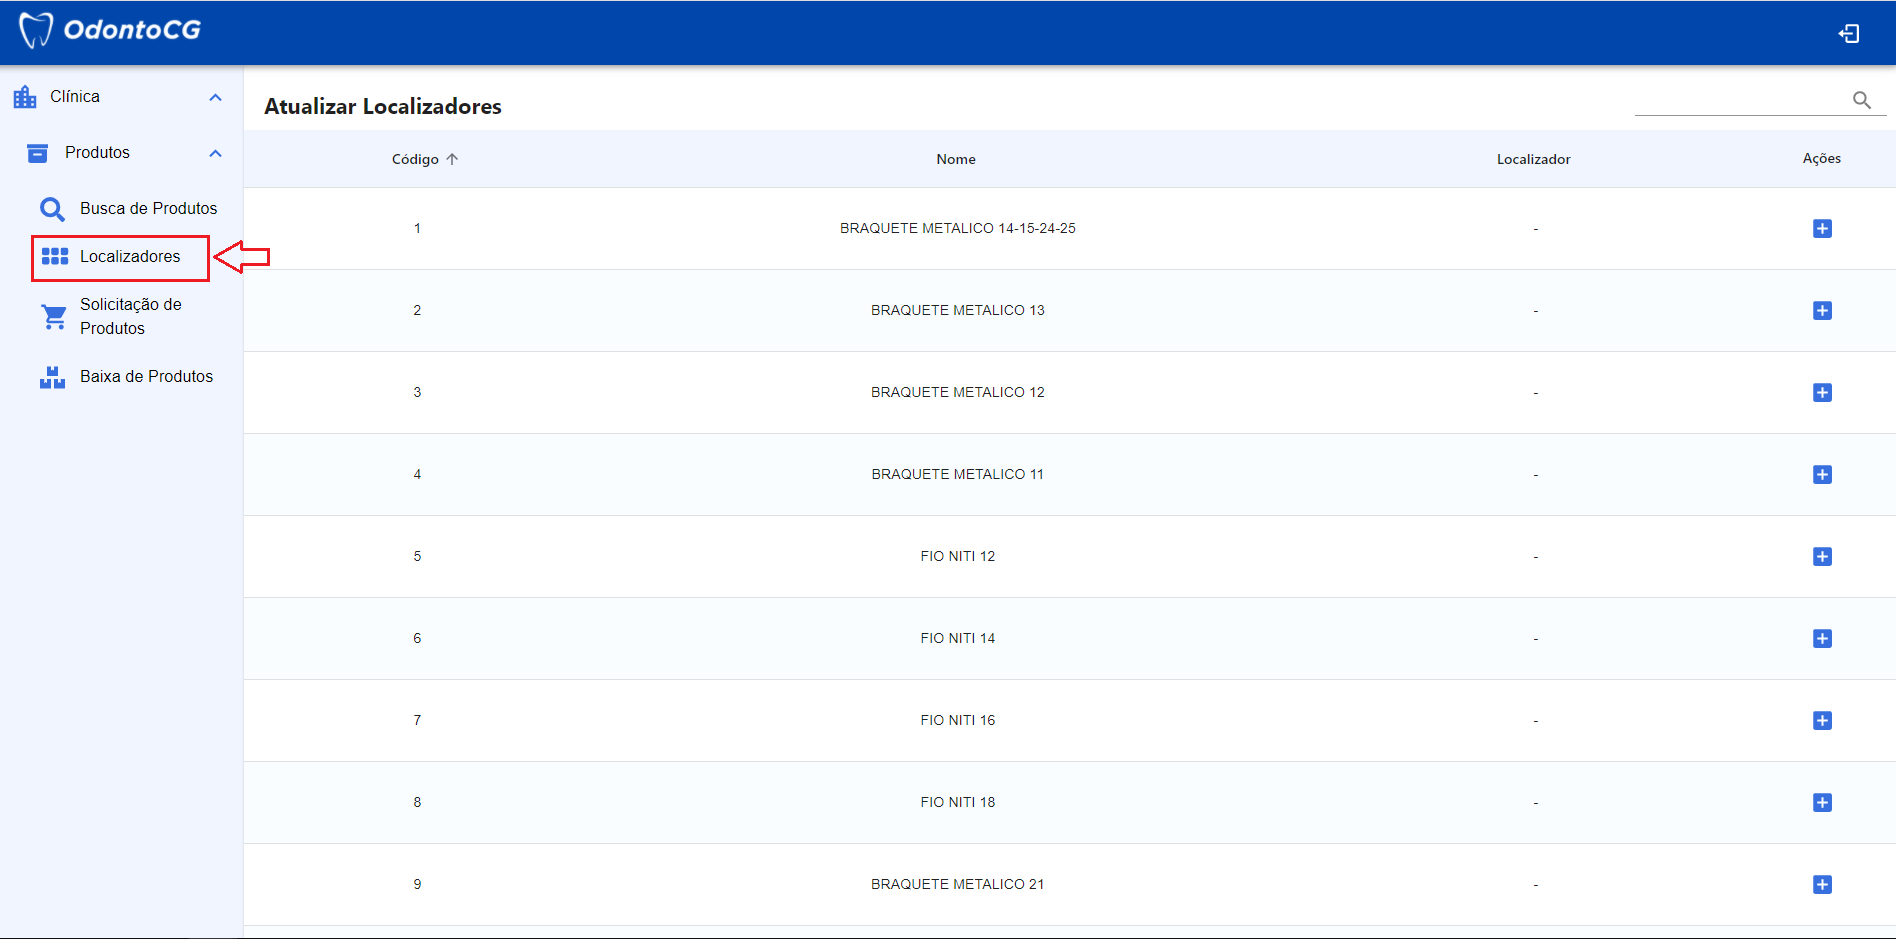Go to Solicitação de Produtos

click(130, 316)
